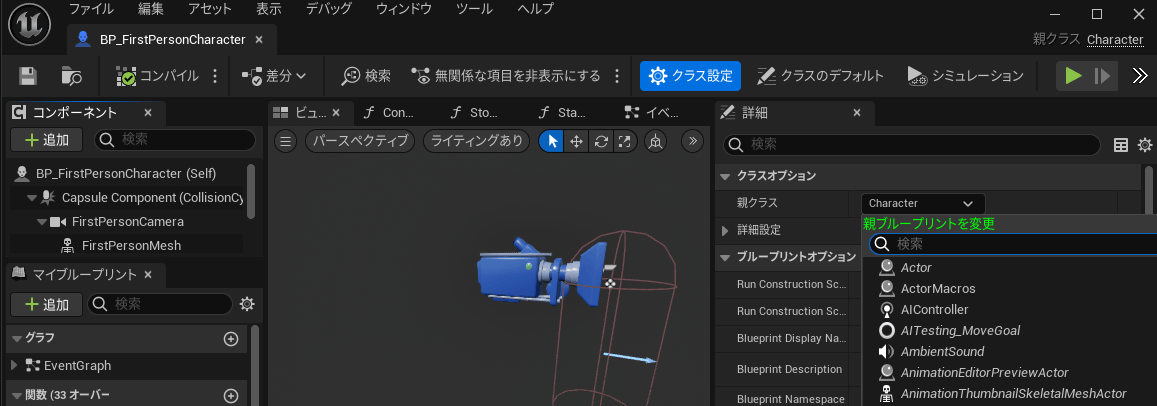
Task: Open the ツール menu
Action: coord(475,10)
